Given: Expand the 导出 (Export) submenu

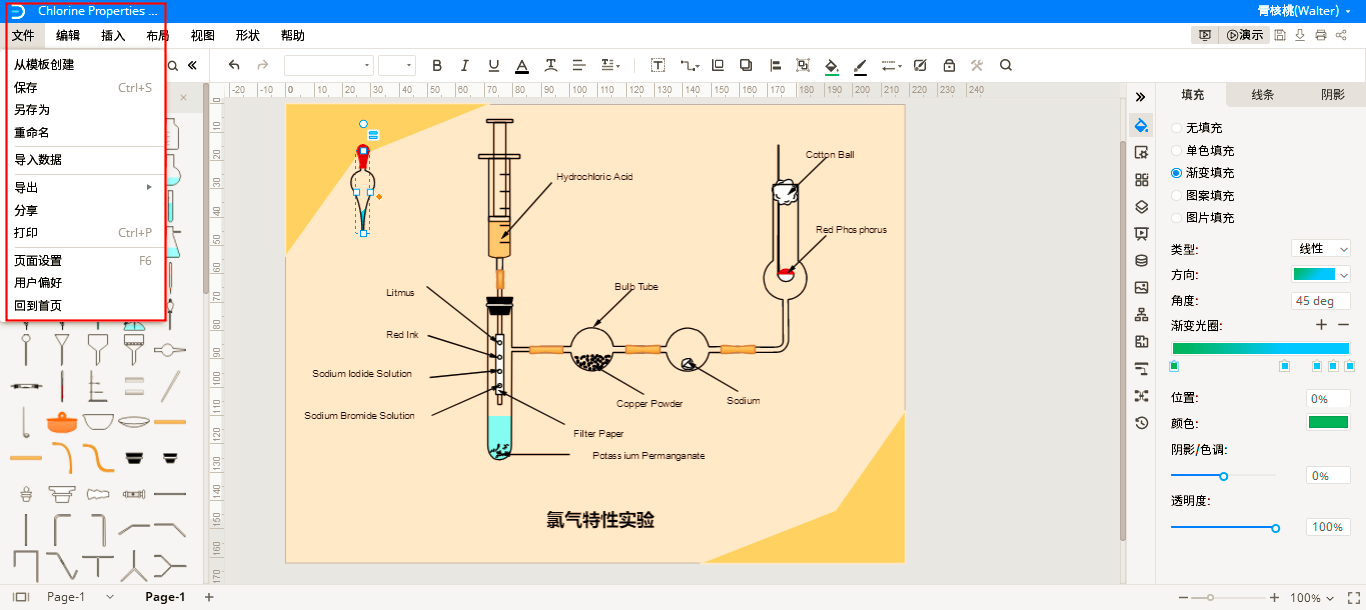Looking at the screenshot, I should click(83, 187).
